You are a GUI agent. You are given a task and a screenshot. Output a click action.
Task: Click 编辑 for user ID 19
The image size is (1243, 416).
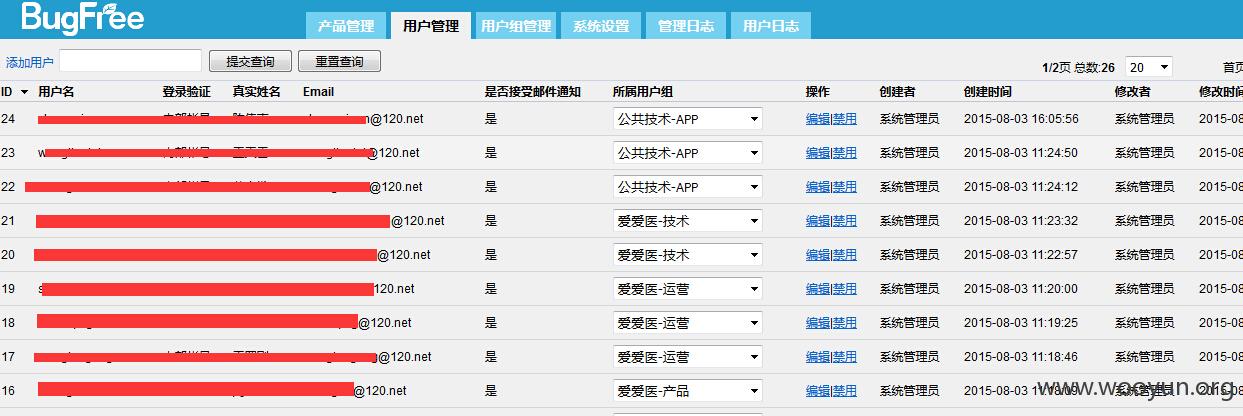tap(818, 289)
